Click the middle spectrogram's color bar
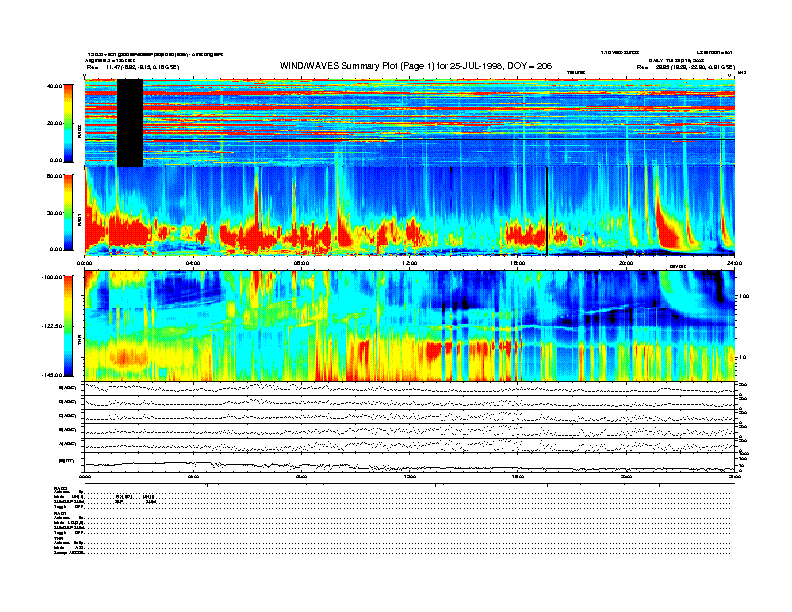The image size is (792, 612). click(68, 212)
